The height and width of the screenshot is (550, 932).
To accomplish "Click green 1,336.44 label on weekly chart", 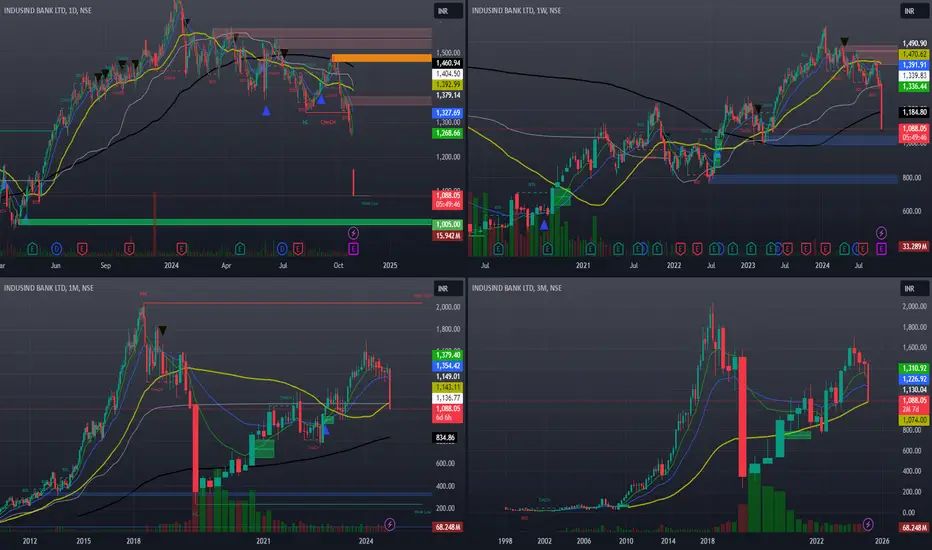I will click(914, 87).
